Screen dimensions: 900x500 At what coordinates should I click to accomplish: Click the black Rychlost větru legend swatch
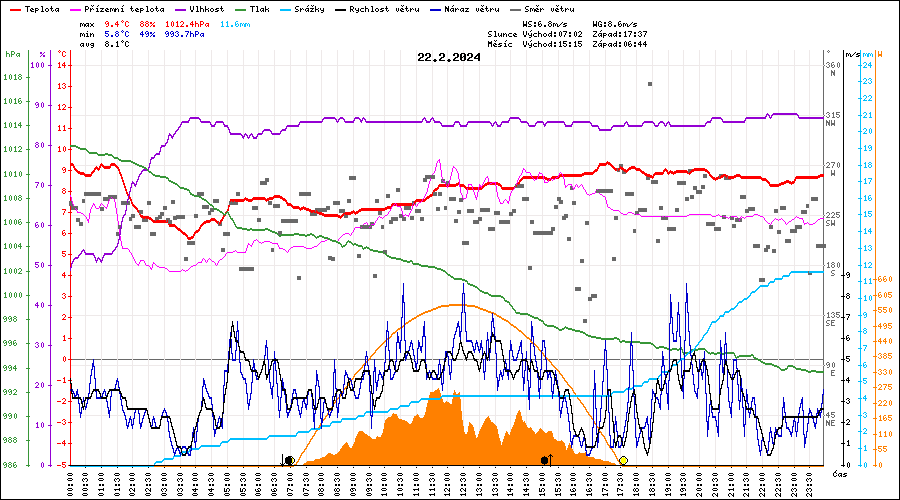341,10
